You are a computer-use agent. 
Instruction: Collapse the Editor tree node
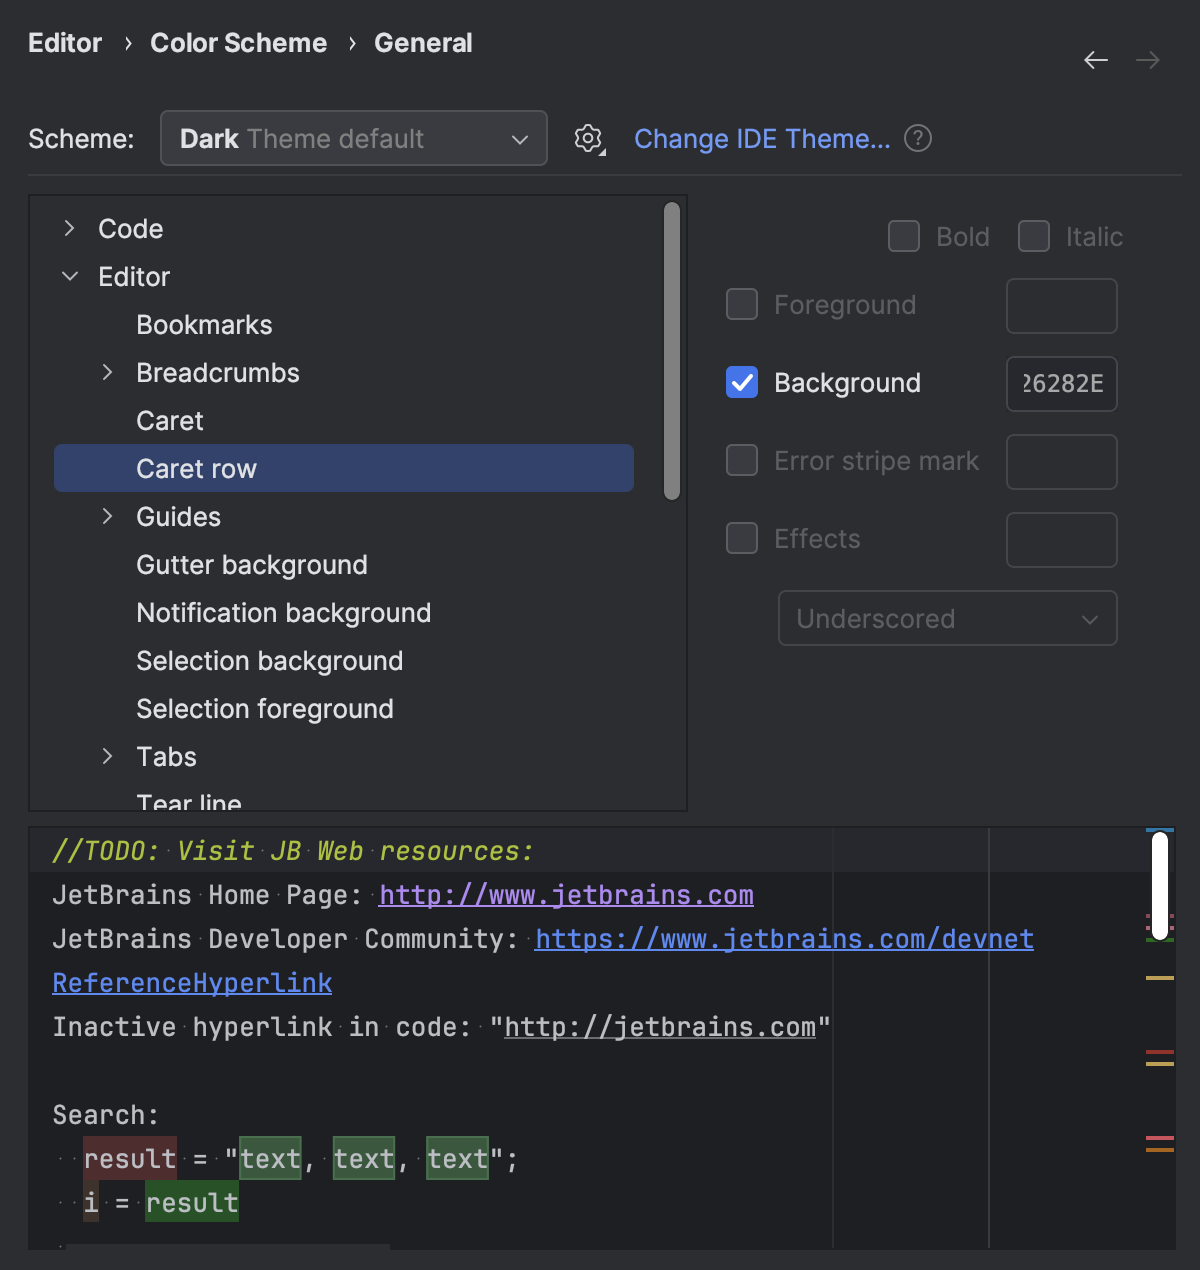coord(69,276)
